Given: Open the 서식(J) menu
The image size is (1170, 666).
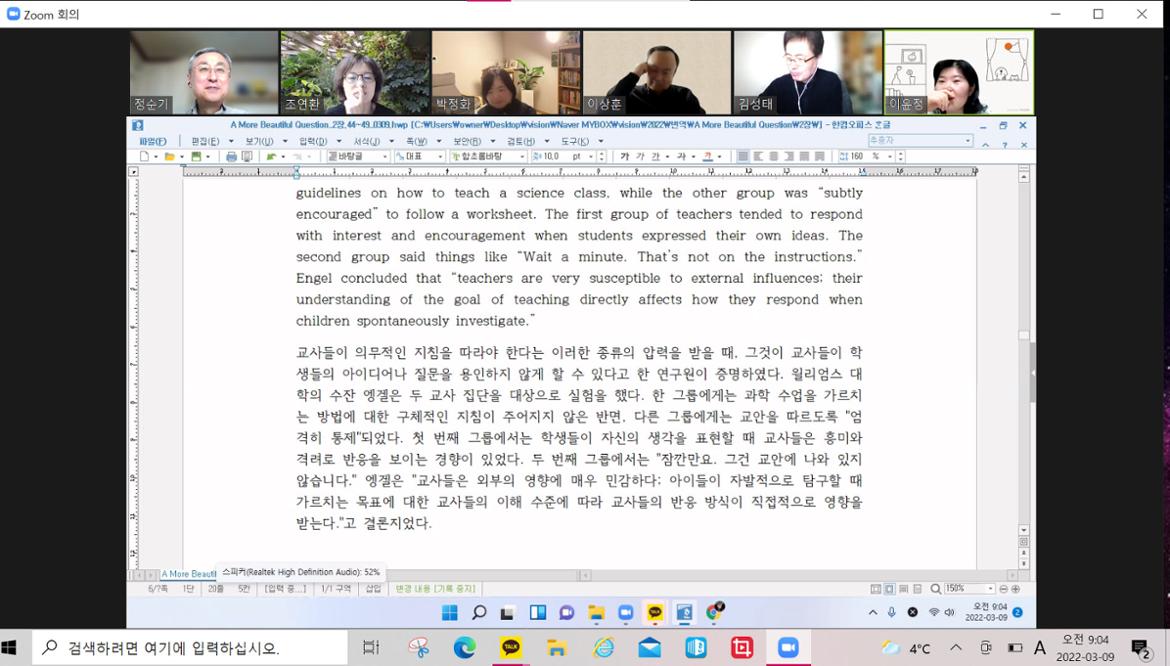Looking at the screenshot, I should pyautogui.click(x=367, y=141).
